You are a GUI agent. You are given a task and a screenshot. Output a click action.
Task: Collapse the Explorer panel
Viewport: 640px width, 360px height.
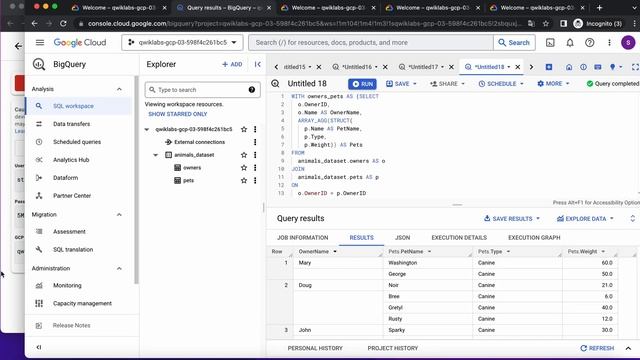click(258, 64)
